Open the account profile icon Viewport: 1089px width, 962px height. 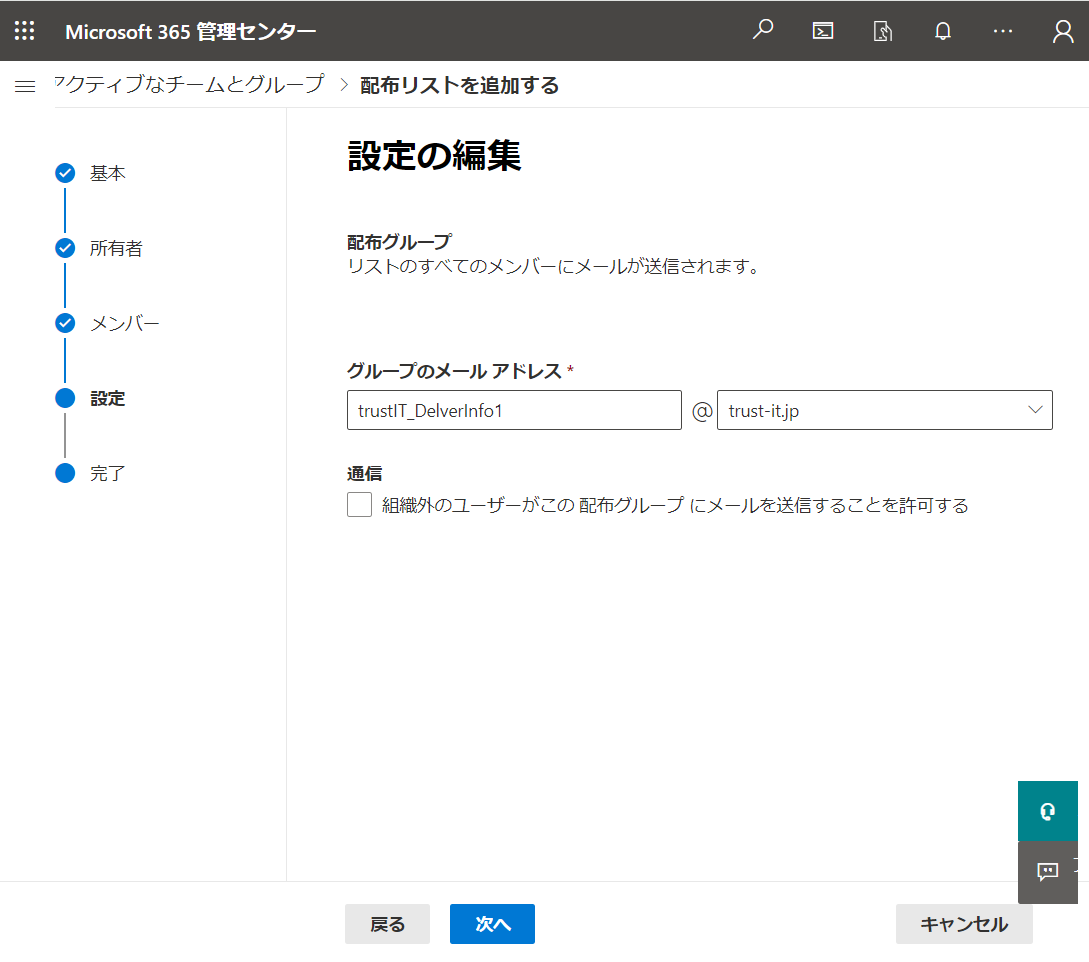[1063, 31]
